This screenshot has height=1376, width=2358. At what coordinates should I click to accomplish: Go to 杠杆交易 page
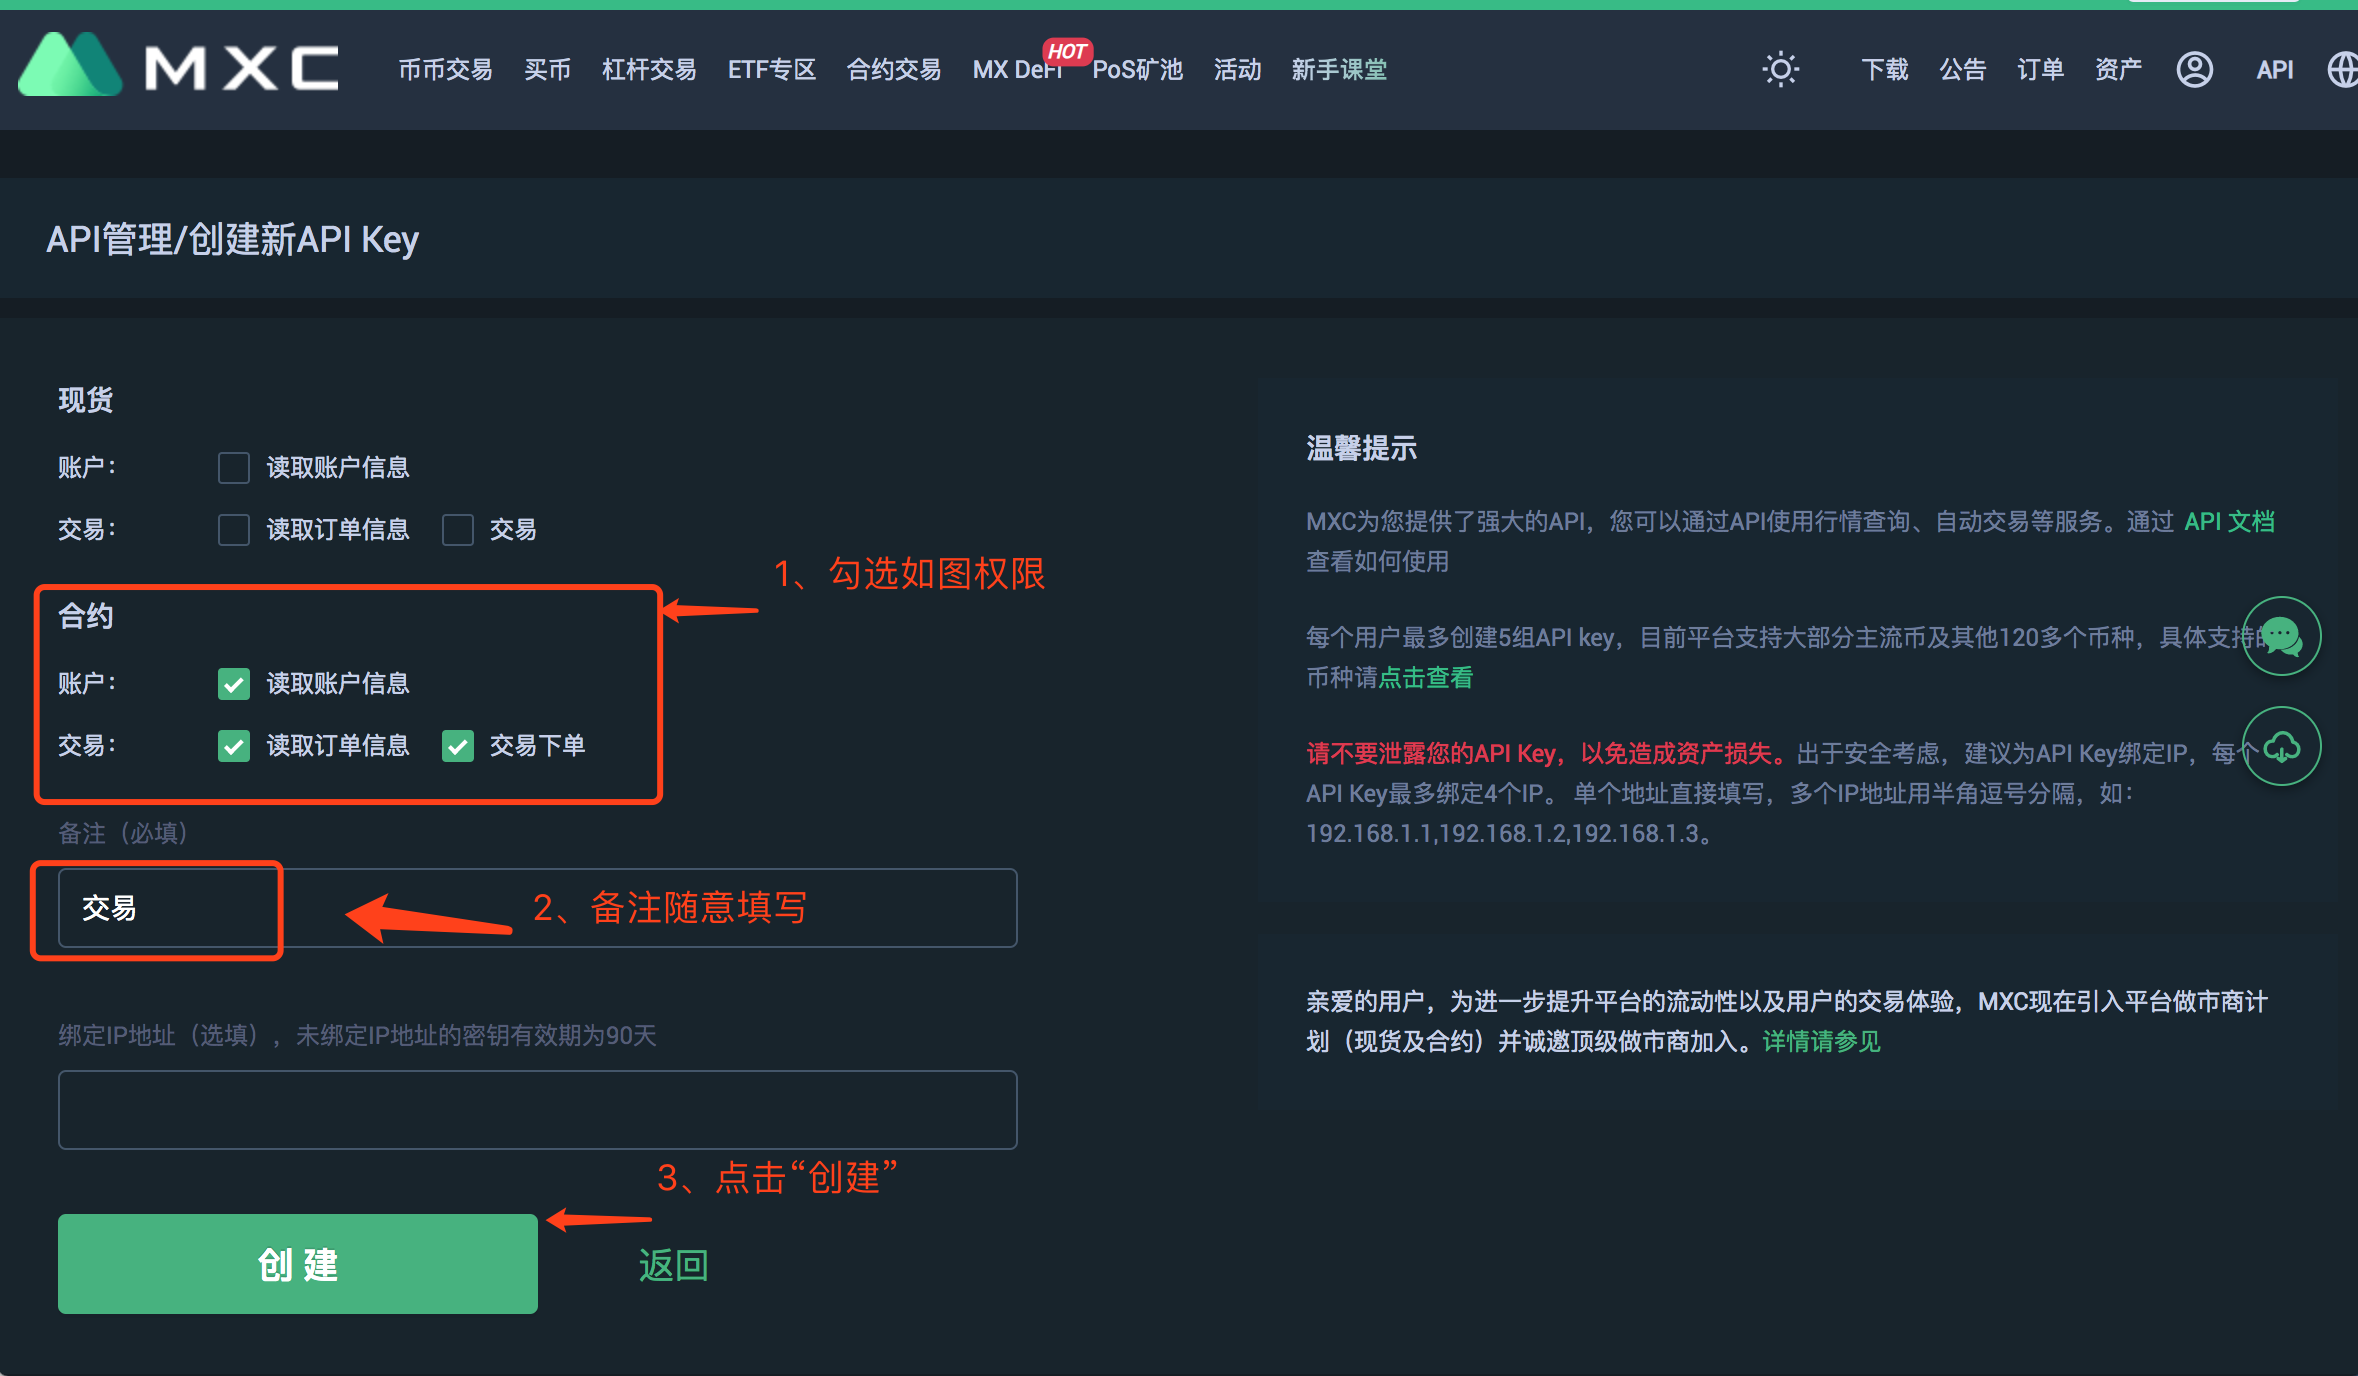[649, 69]
